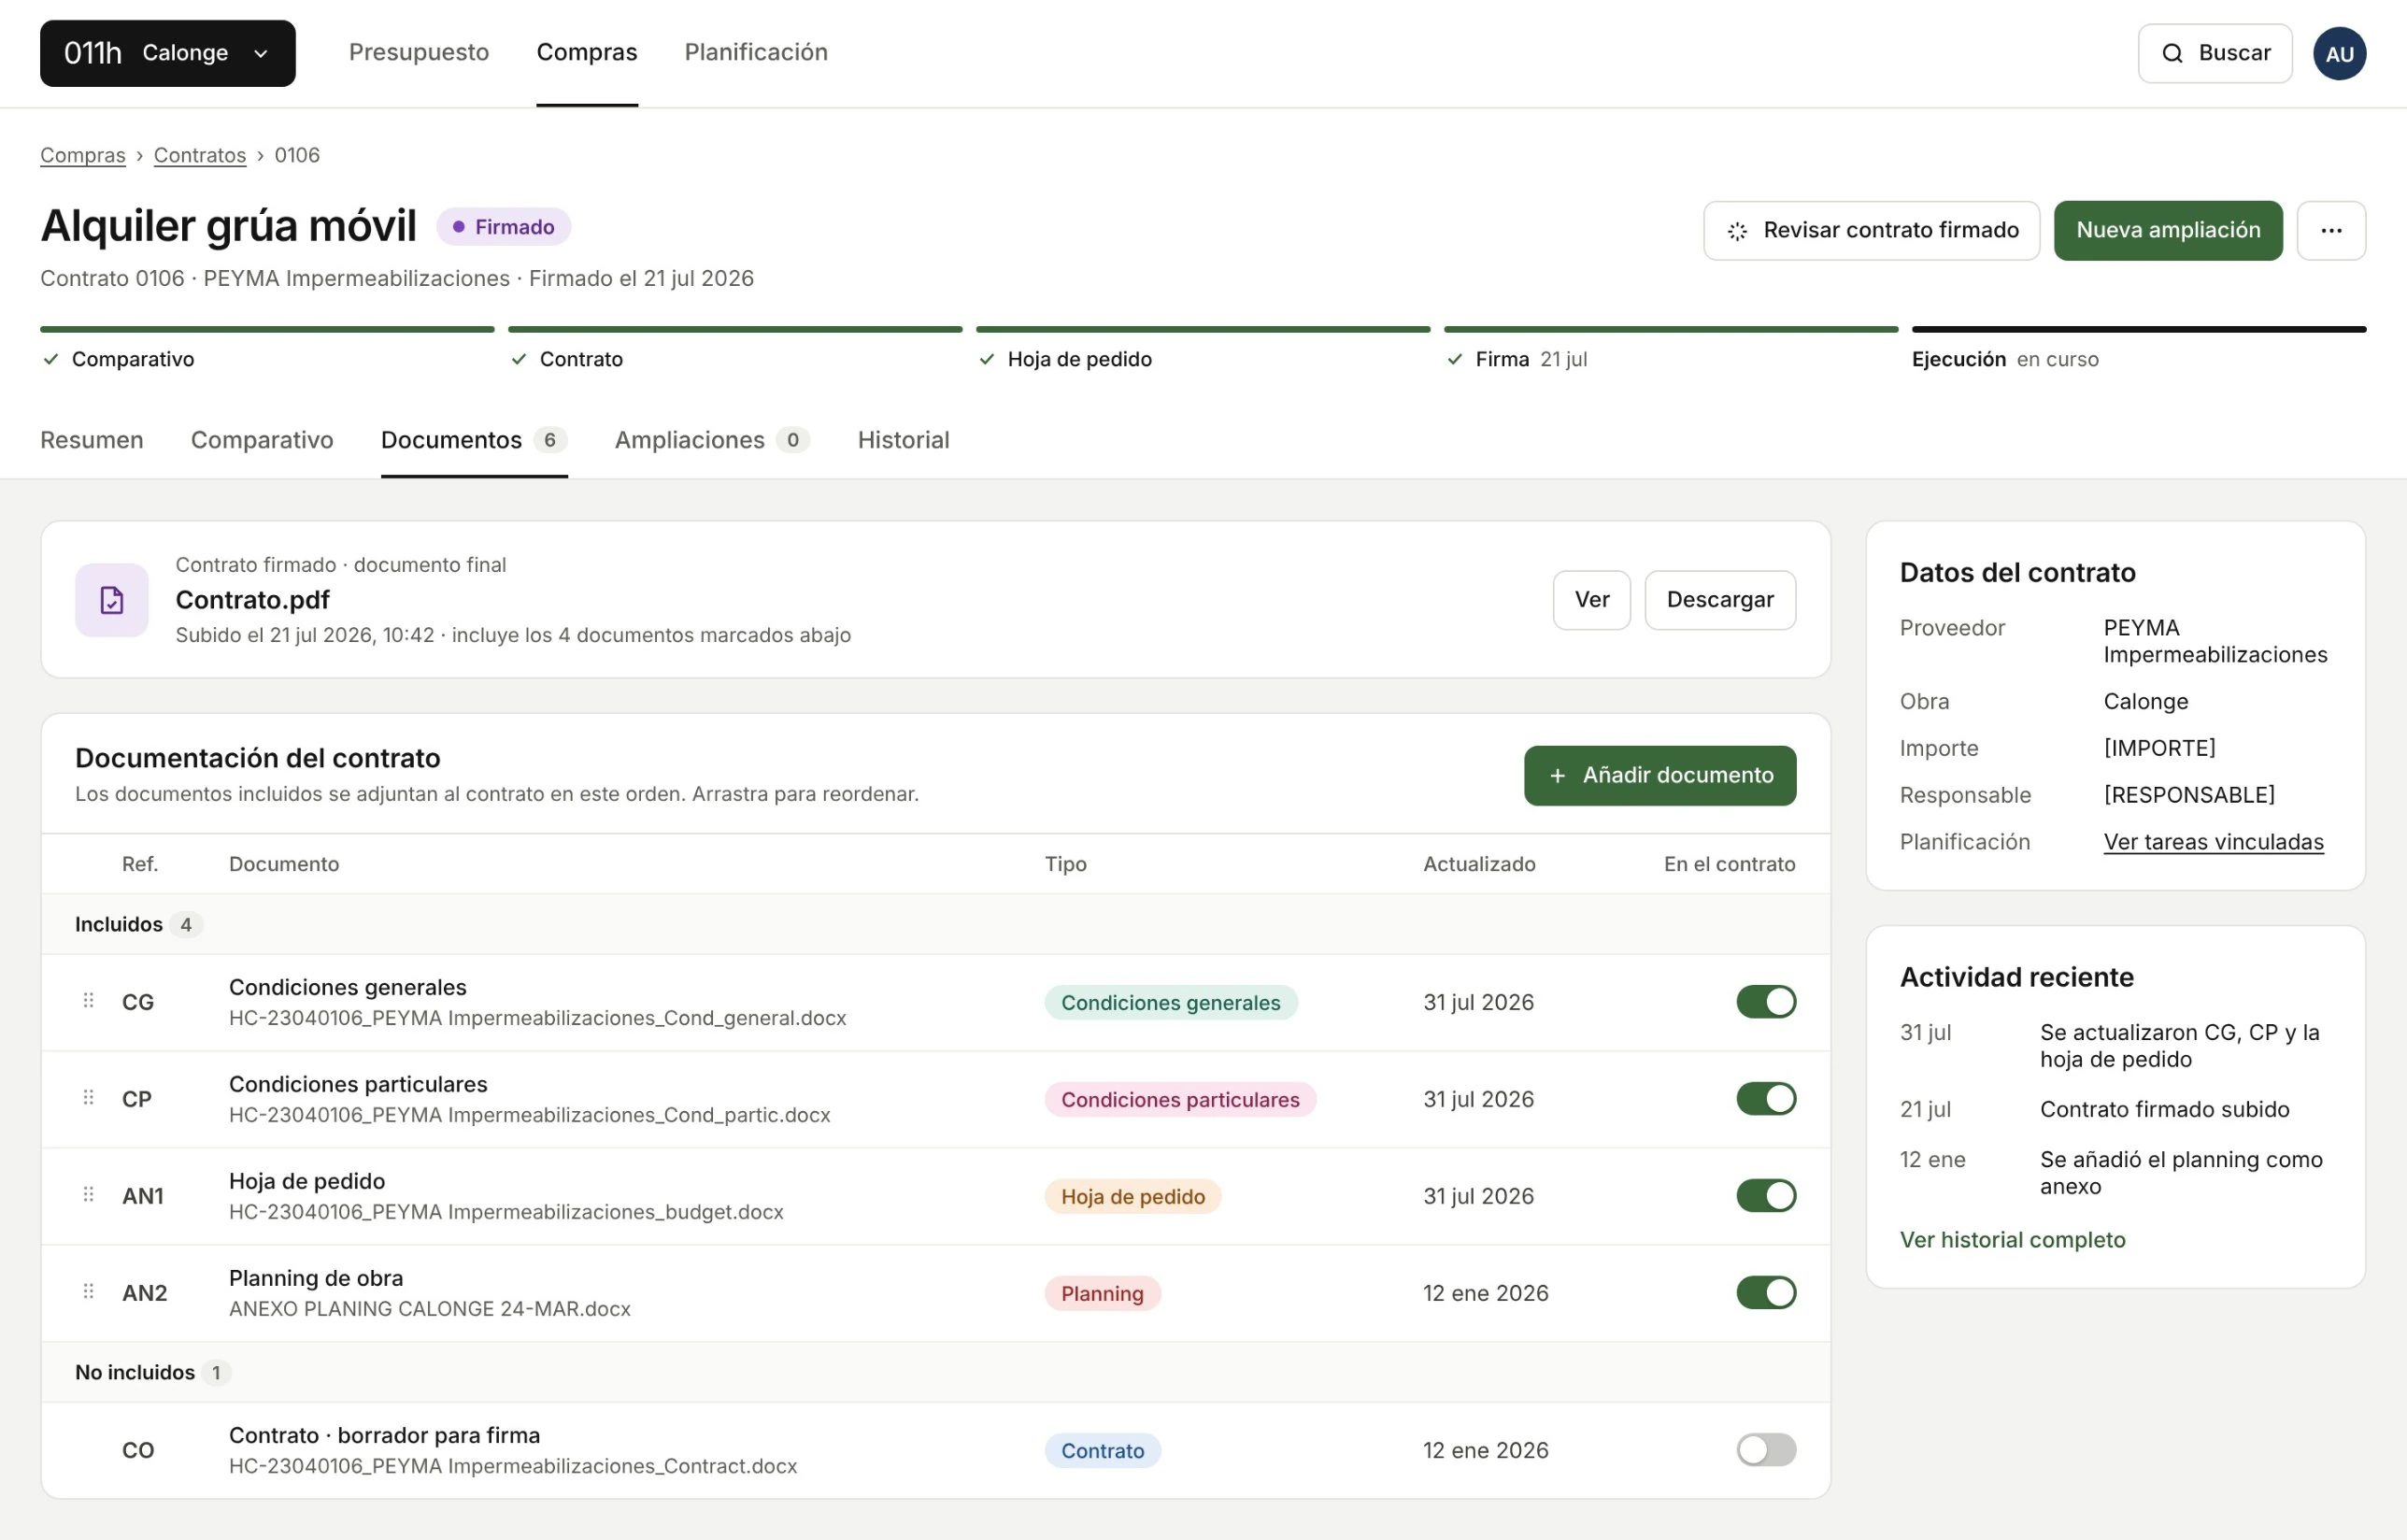Go to the Compras section

(587, 52)
